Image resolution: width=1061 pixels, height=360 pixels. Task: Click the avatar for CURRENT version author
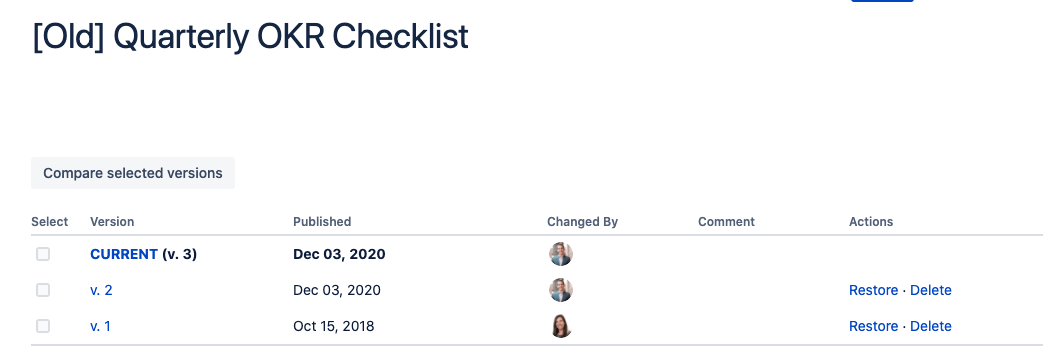[x=560, y=254]
